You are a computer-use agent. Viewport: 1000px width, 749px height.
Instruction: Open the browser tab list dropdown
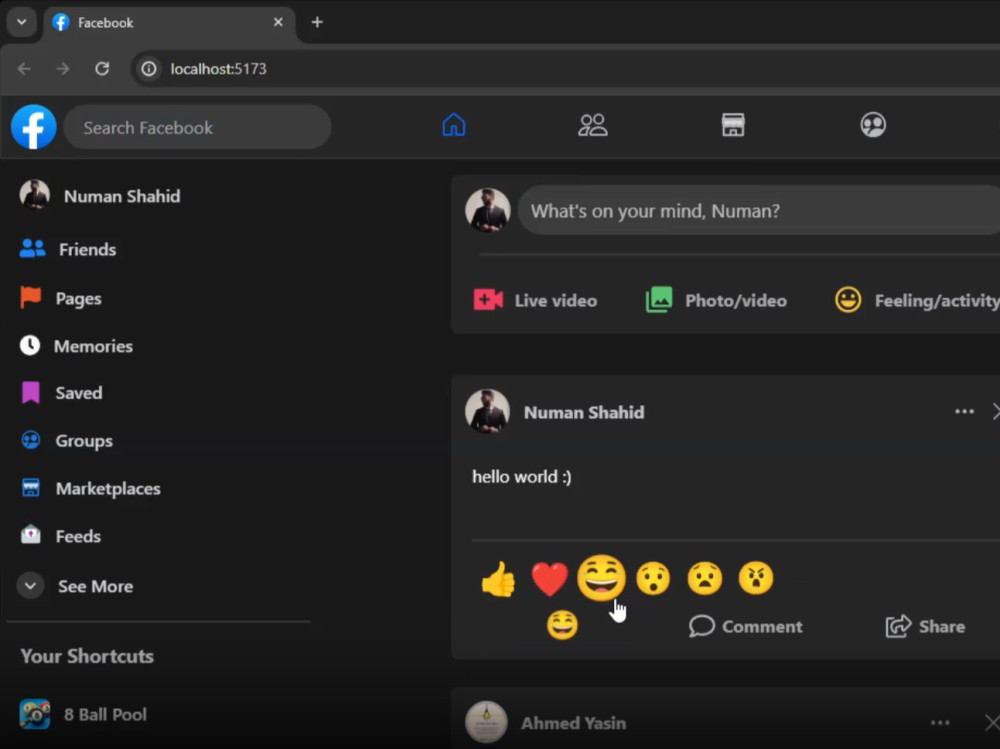(x=22, y=22)
